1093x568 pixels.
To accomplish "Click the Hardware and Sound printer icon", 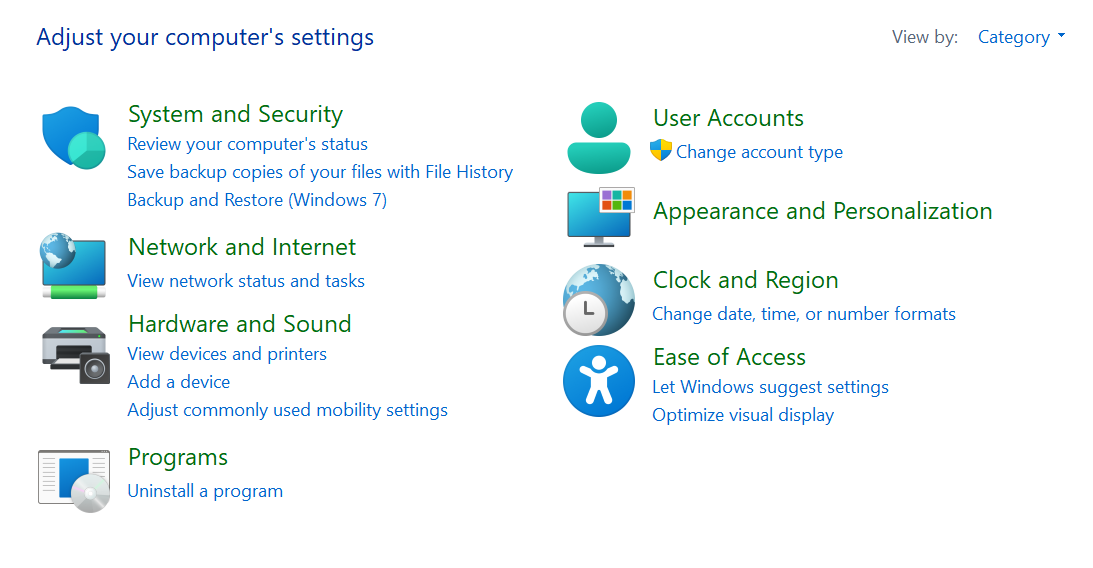I will (73, 354).
